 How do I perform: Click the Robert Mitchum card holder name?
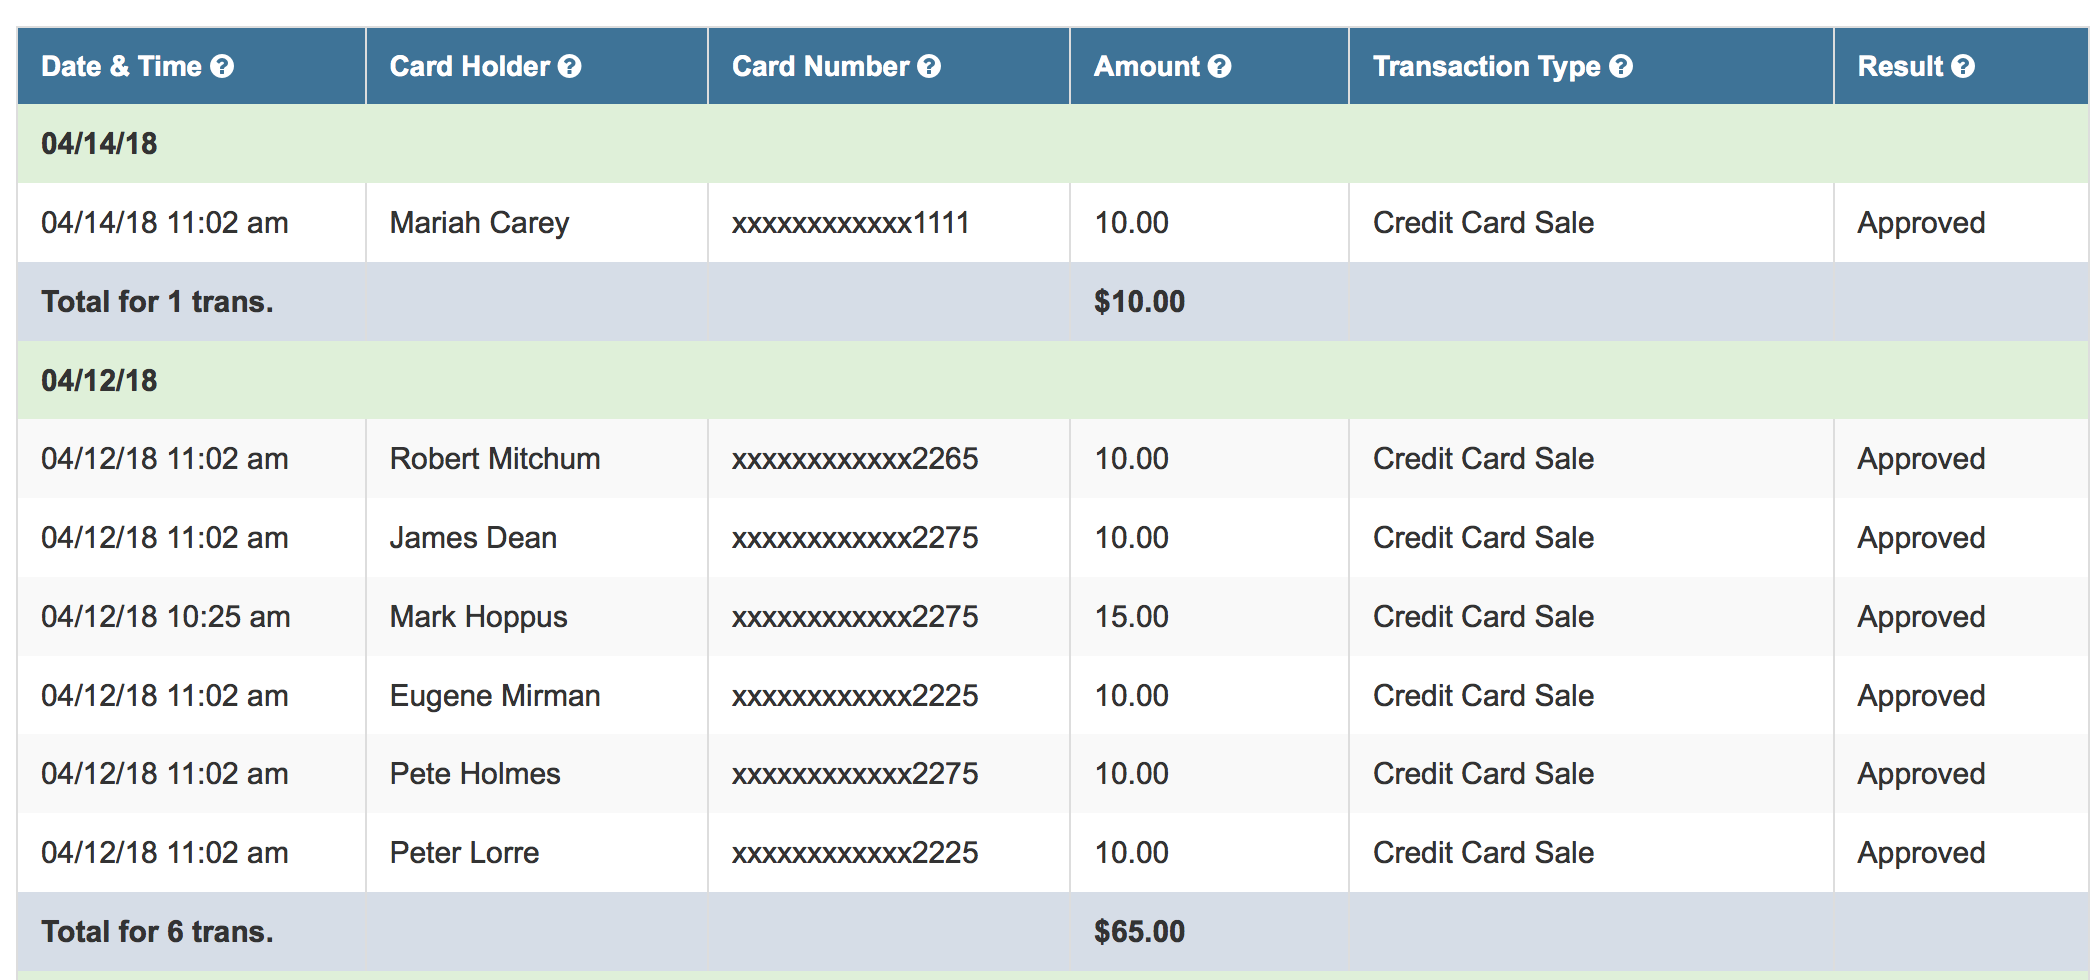495,459
